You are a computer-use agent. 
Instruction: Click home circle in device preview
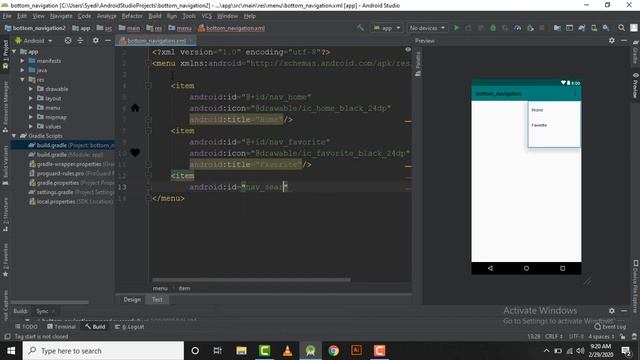click(526, 268)
